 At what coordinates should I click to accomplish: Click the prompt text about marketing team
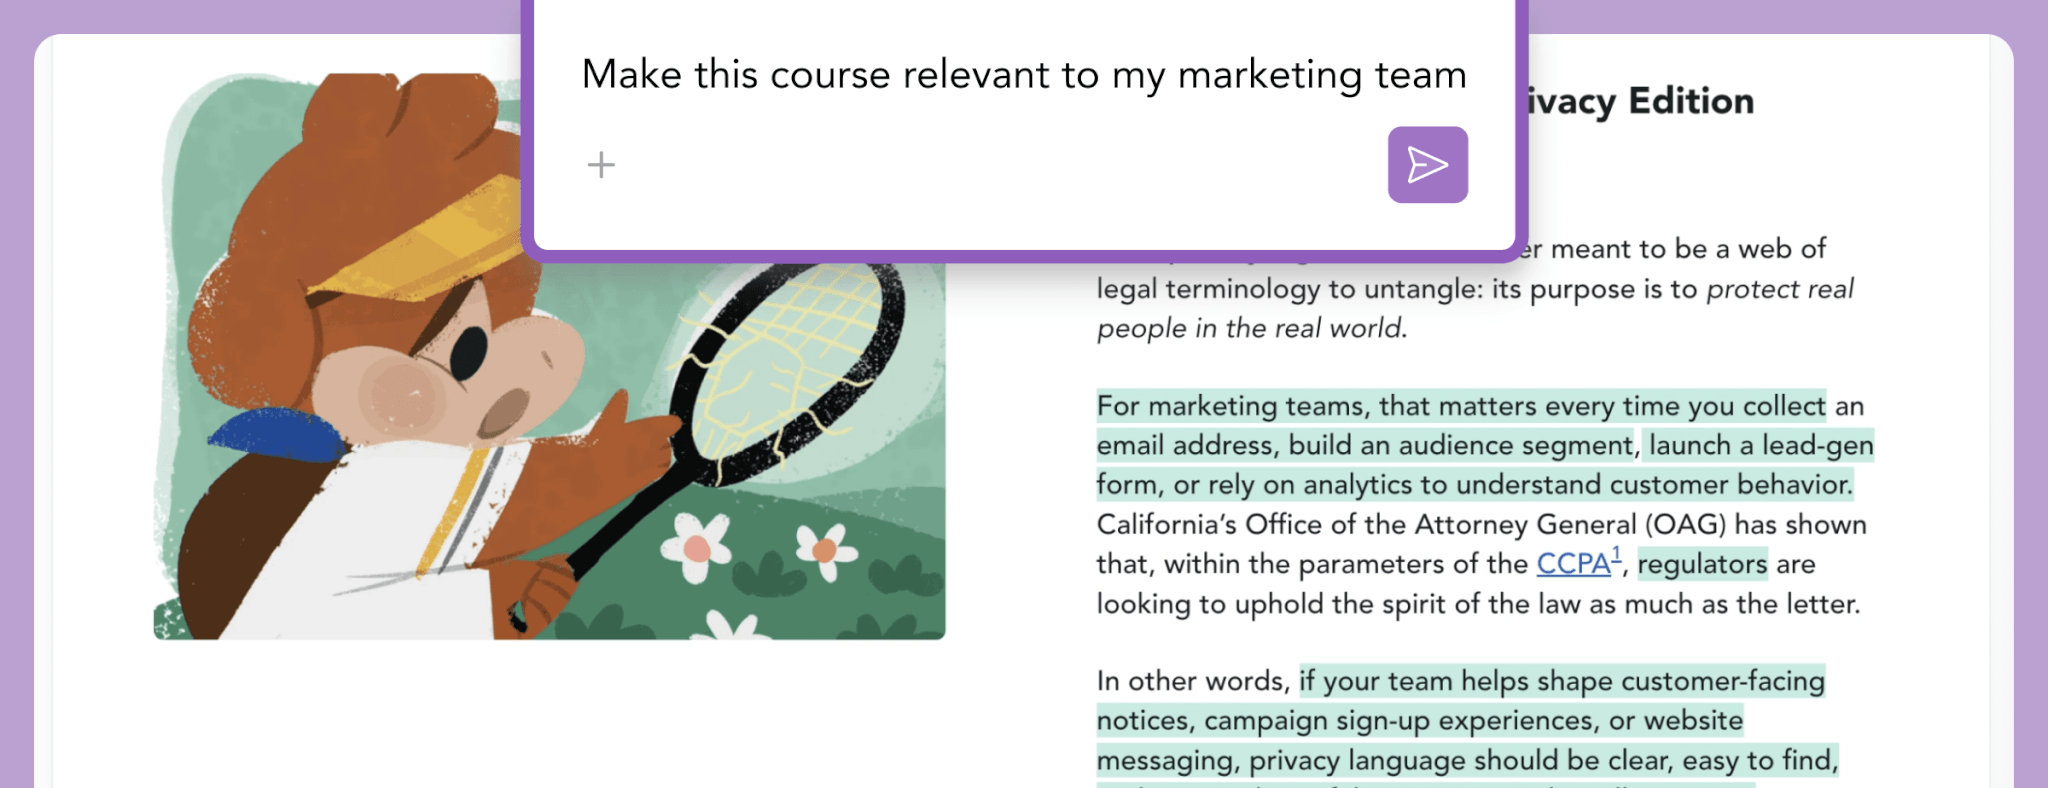coord(1023,75)
